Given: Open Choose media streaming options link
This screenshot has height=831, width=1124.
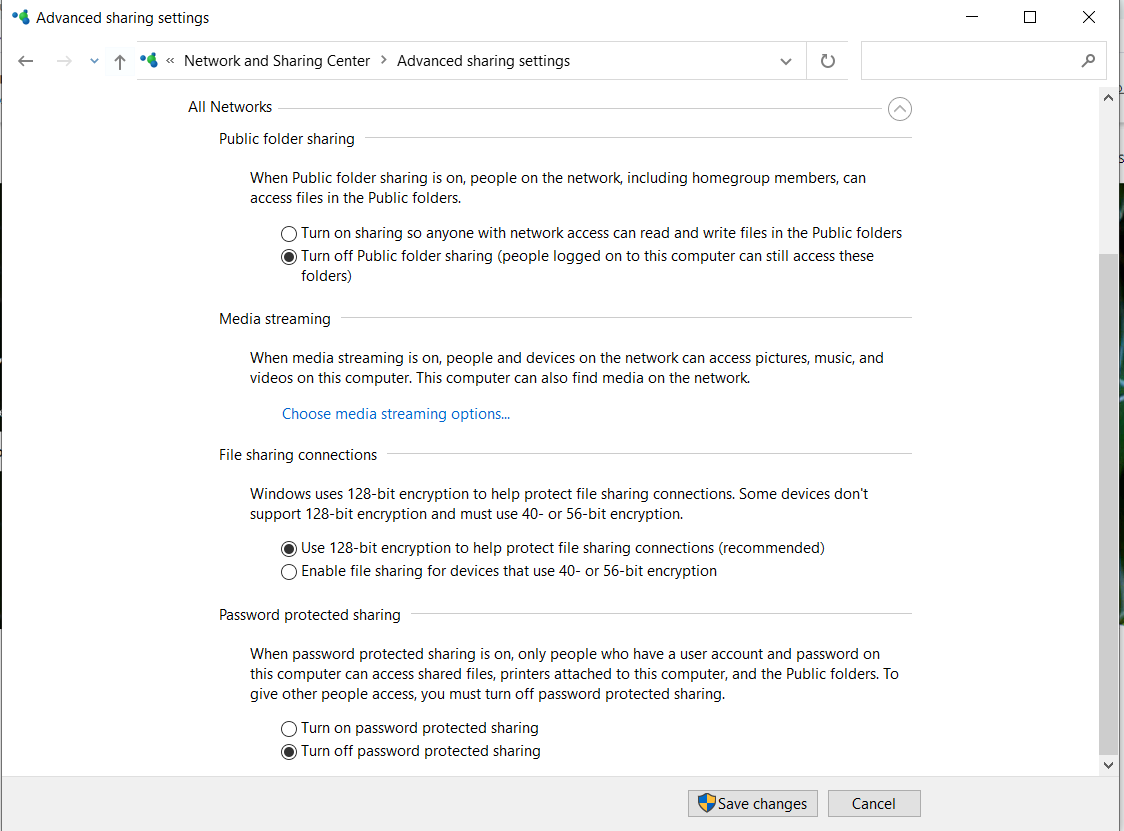Looking at the screenshot, I should coord(396,414).
